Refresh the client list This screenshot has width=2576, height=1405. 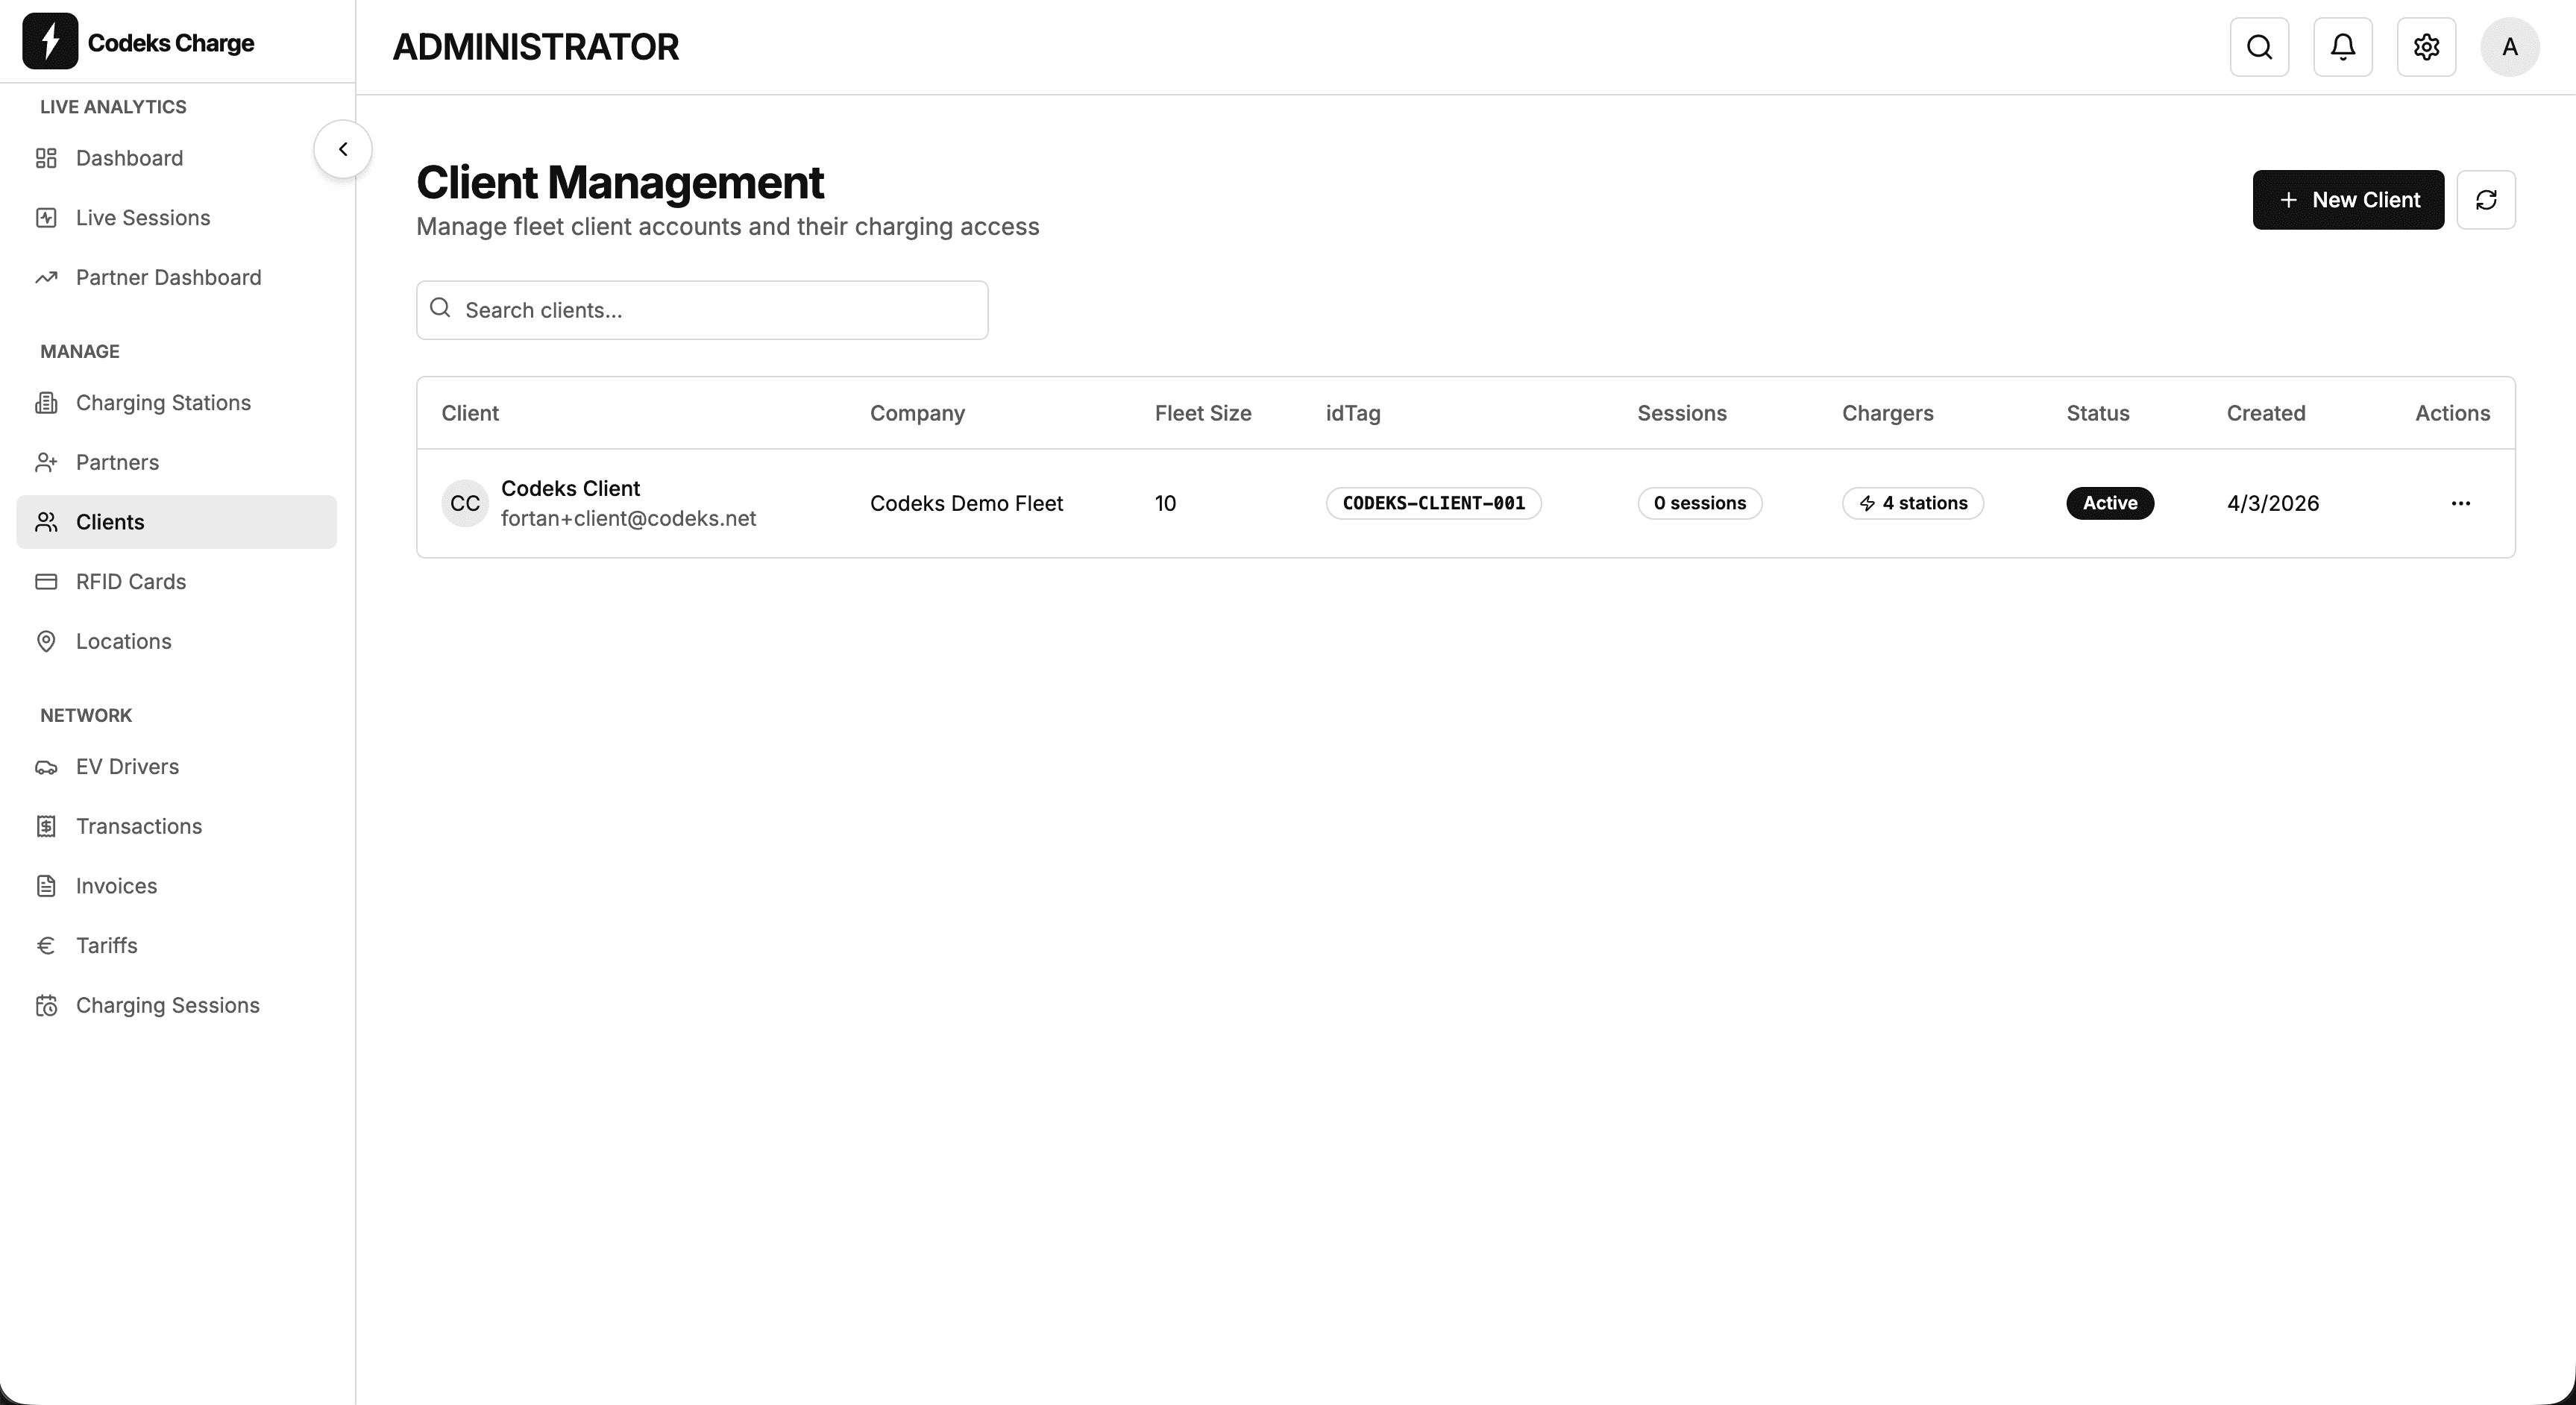[2488, 199]
